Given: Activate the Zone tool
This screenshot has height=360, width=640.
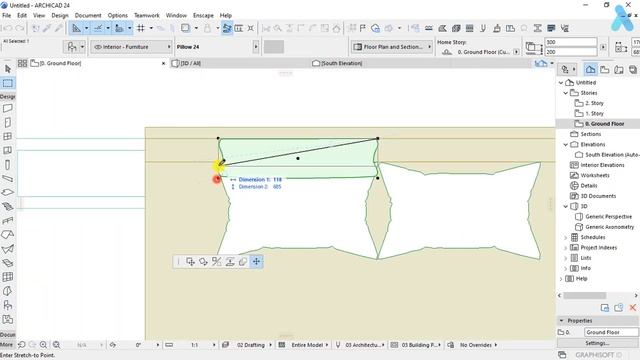Looking at the screenshot, I should click(8, 320).
